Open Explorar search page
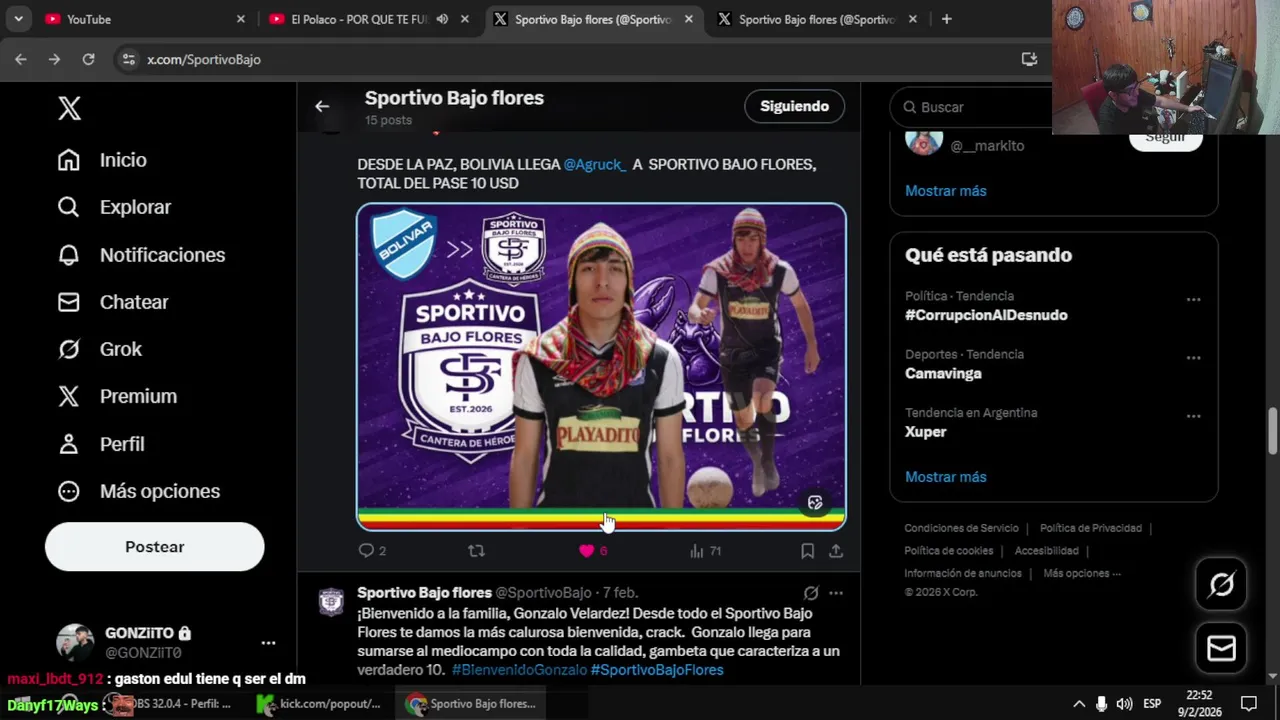 tap(114, 207)
